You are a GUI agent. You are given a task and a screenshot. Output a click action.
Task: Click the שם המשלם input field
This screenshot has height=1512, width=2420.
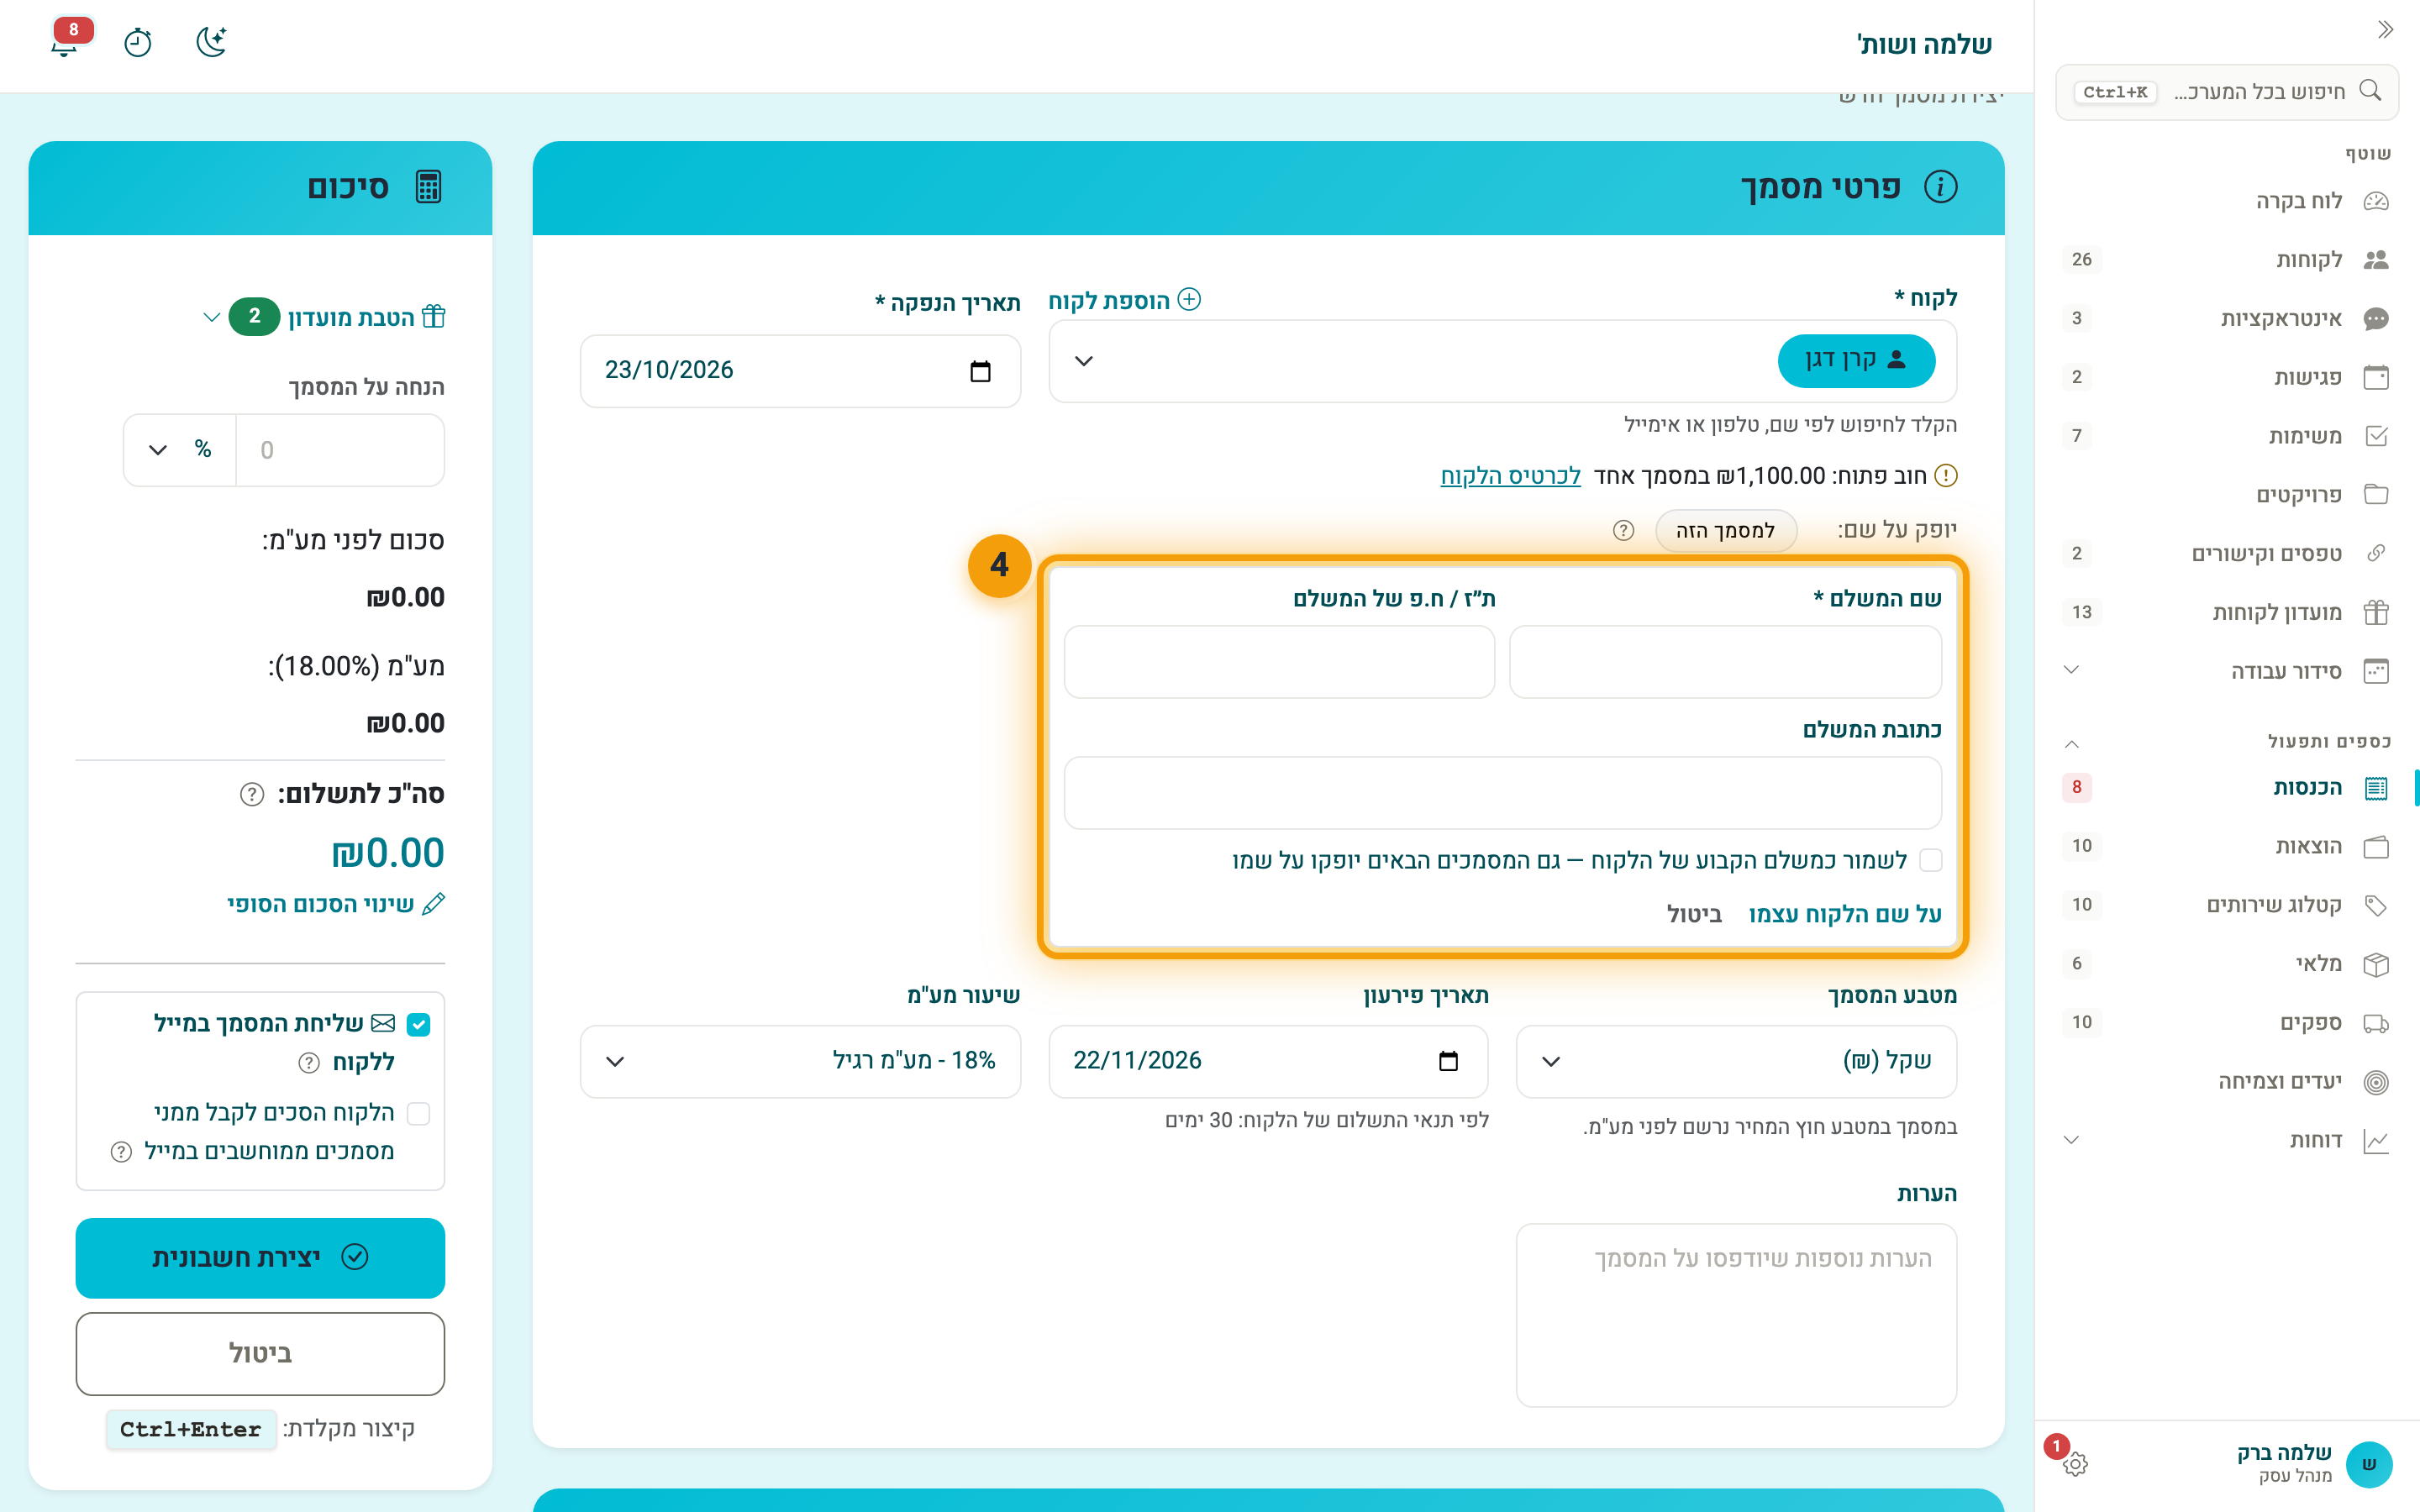tap(1725, 662)
